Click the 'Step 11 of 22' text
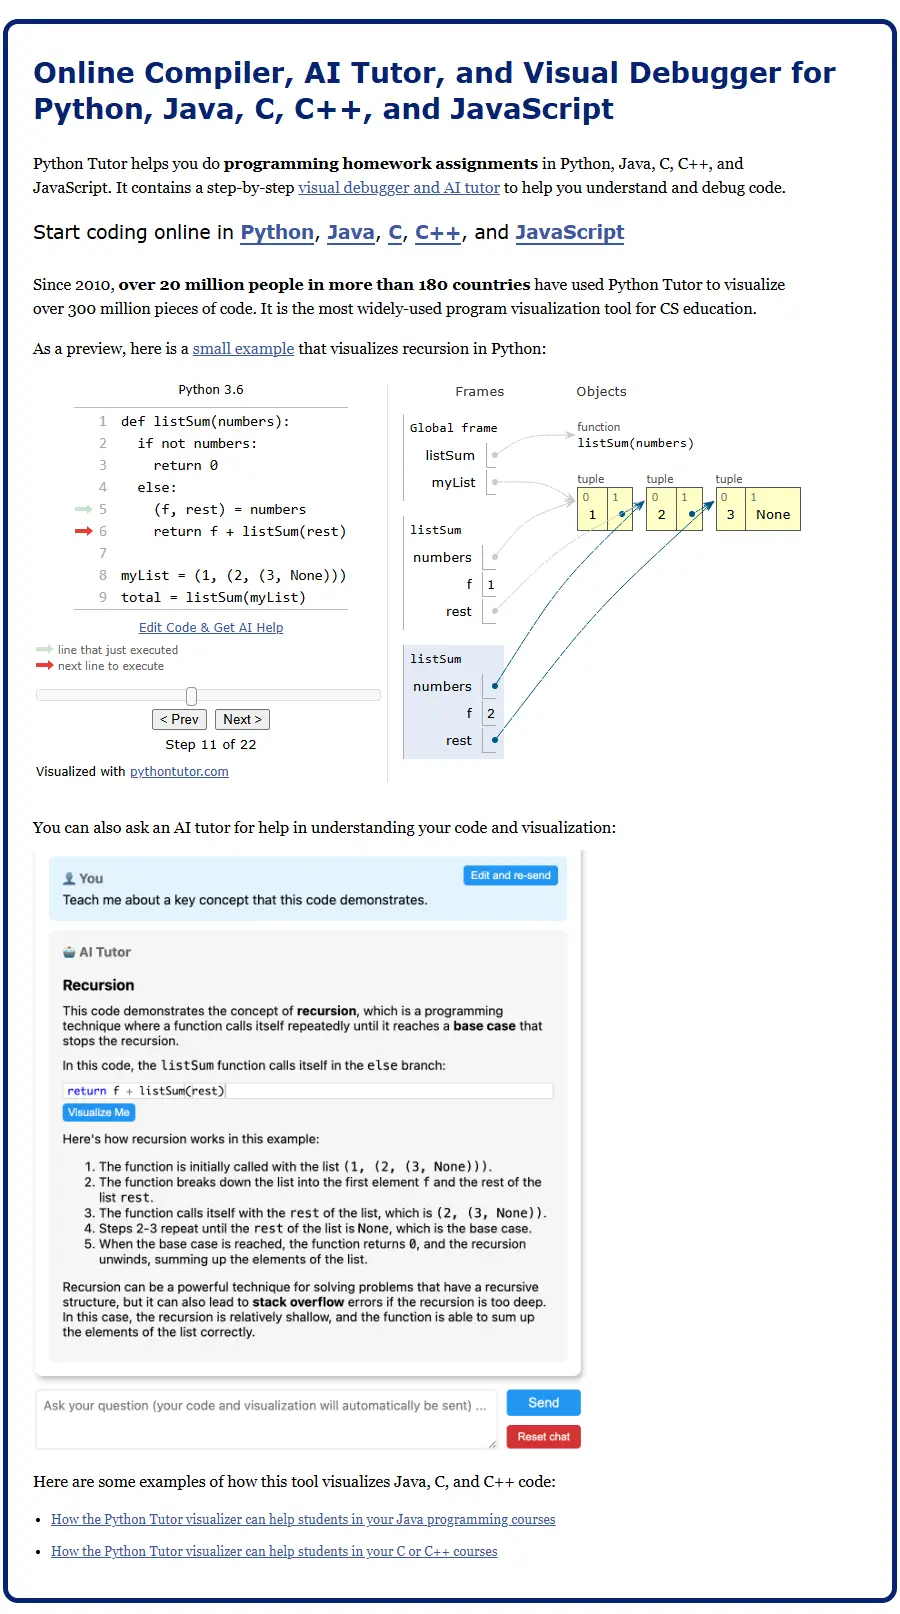The height and width of the screenshot is (1614, 900). [211, 745]
